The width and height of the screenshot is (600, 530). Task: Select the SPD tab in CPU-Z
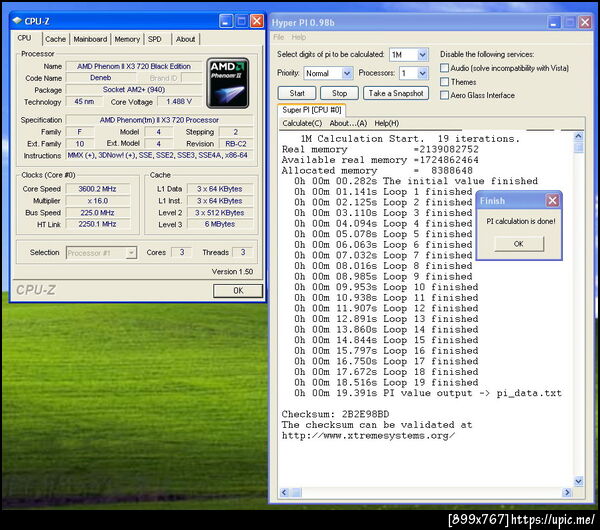click(x=155, y=39)
